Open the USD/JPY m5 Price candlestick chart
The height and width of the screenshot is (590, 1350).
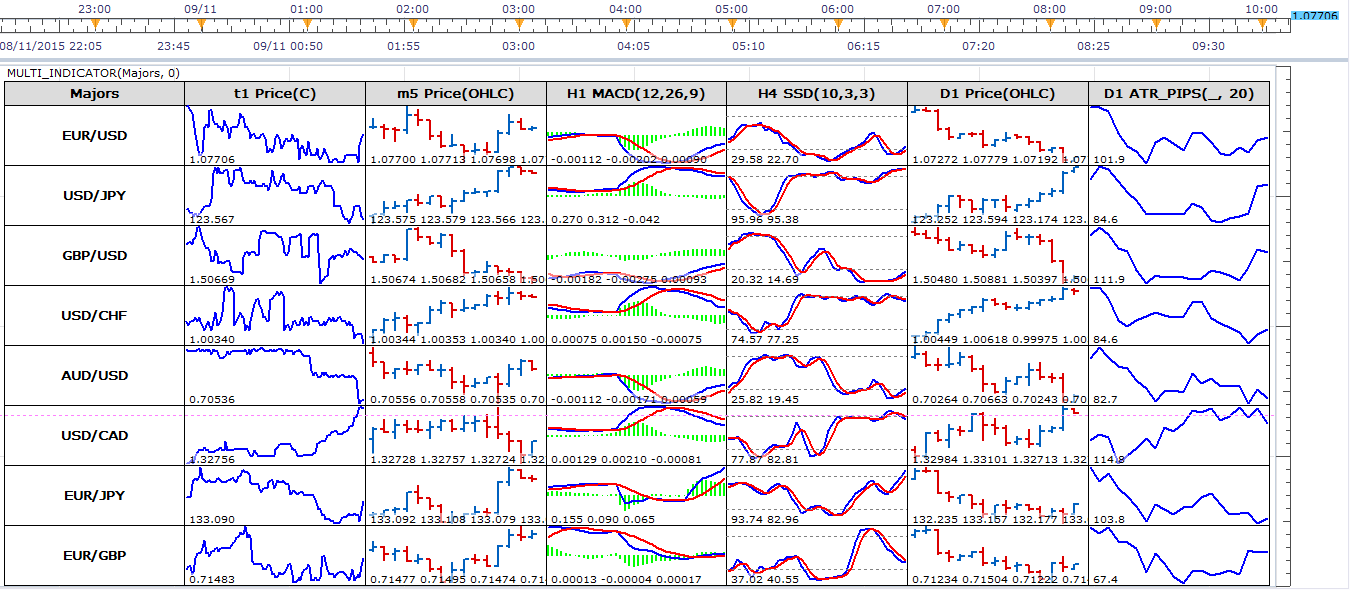(456, 195)
